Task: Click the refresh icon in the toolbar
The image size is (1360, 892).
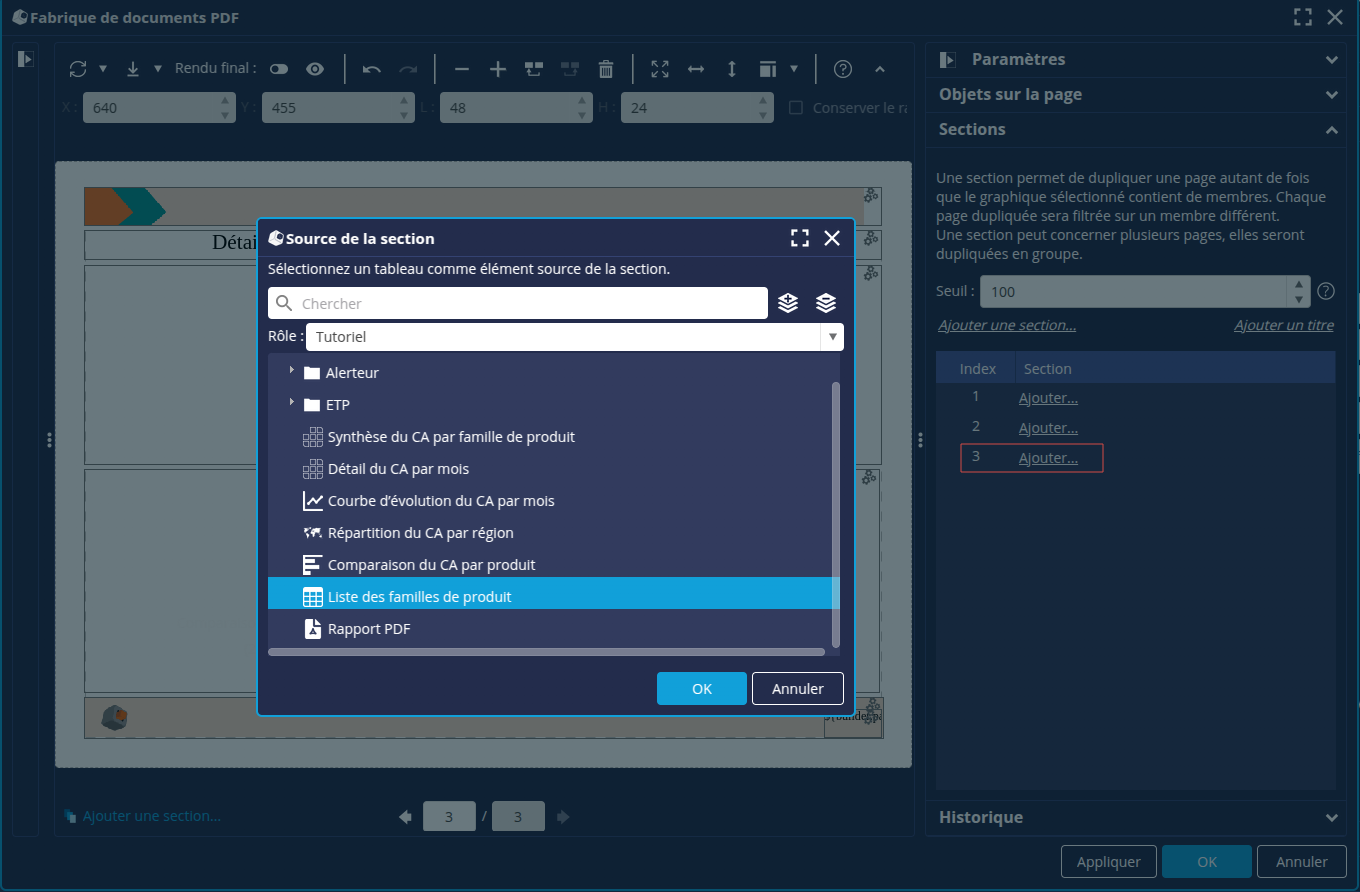Action: 78,69
